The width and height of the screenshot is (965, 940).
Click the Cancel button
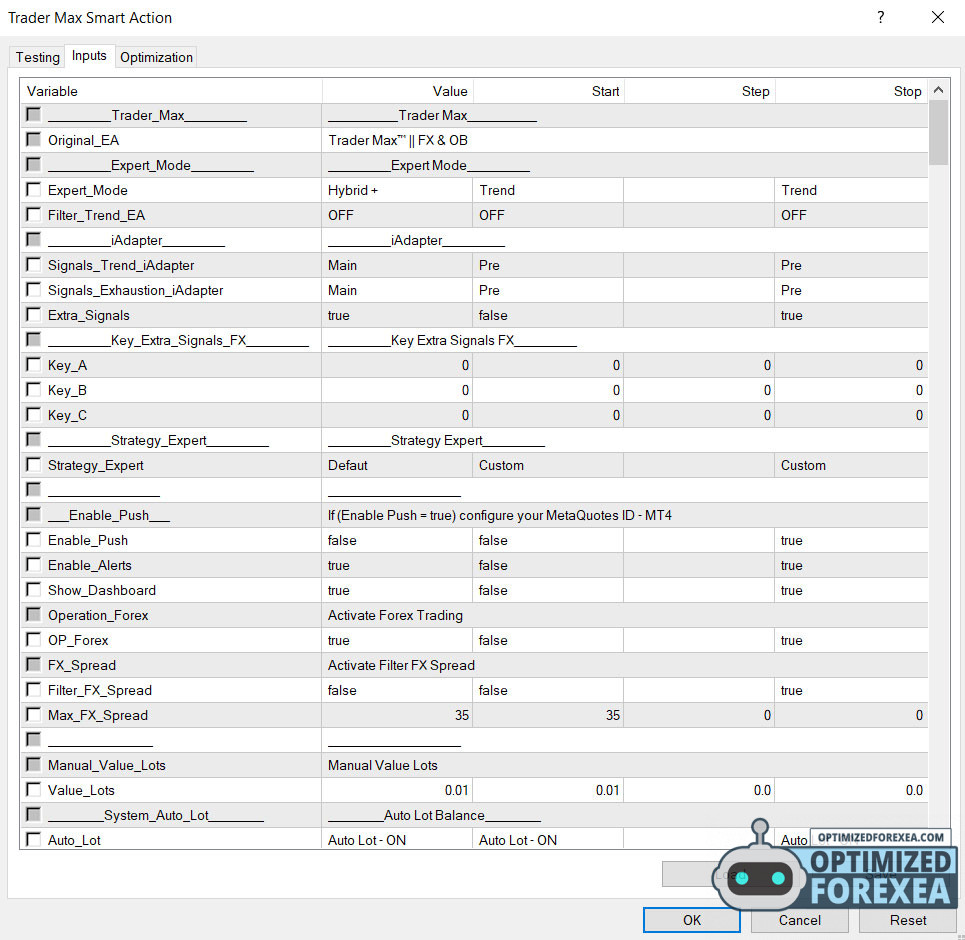799,920
